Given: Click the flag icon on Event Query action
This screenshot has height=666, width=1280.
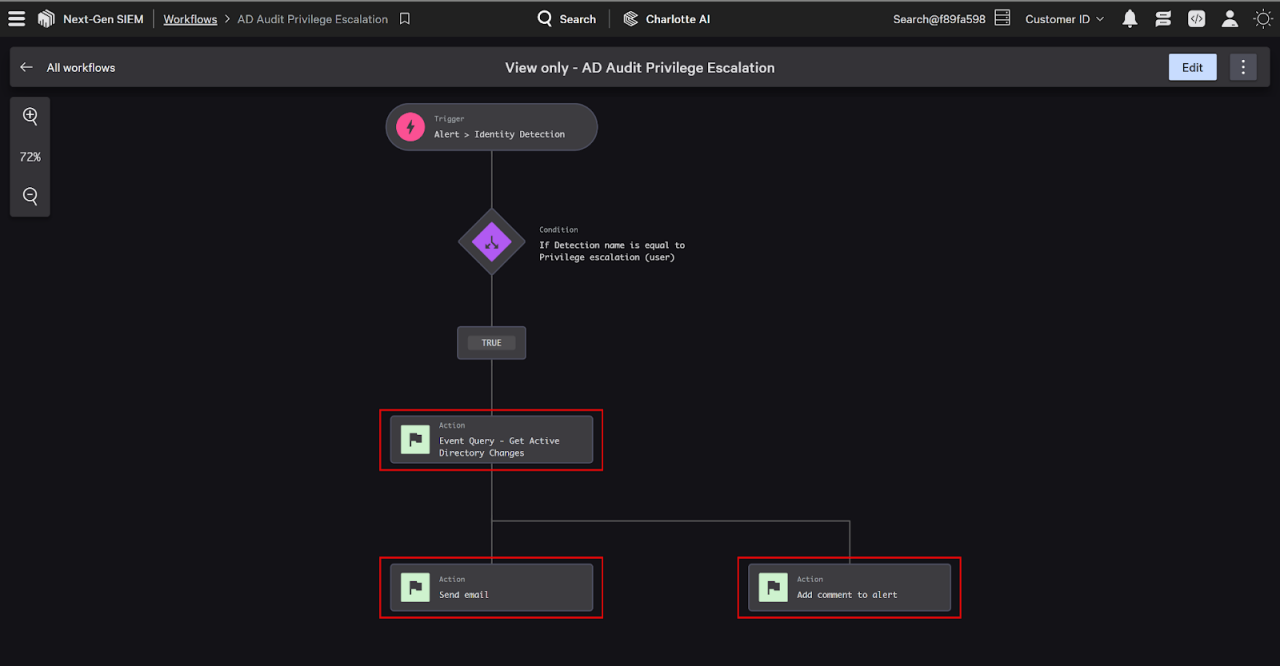Looking at the screenshot, I should pos(415,440).
